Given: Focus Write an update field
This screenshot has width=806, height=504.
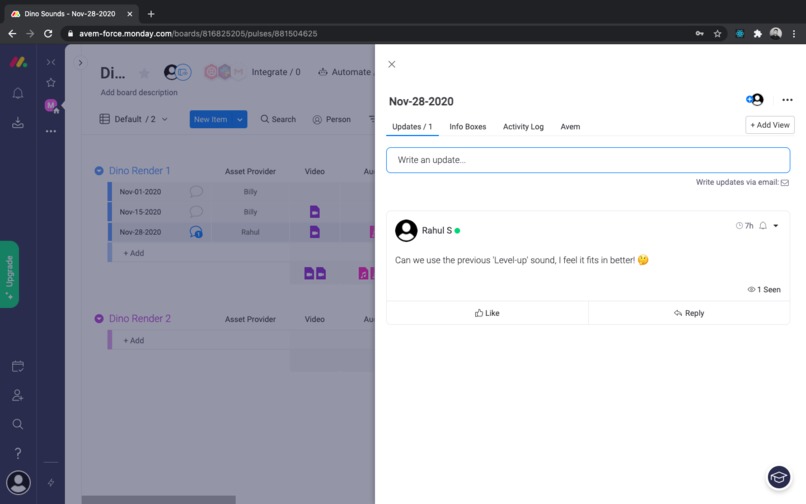Looking at the screenshot, I should [x=588, y=160].
